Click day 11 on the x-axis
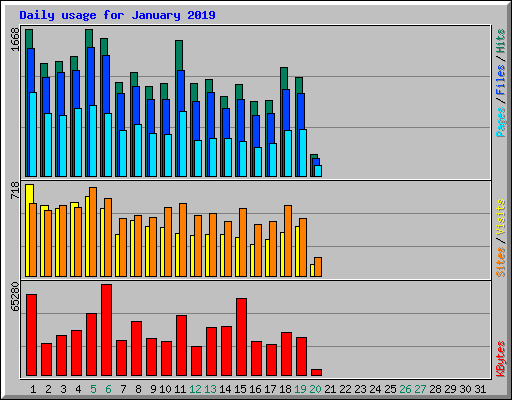512x400 pixels. point(180,389)
